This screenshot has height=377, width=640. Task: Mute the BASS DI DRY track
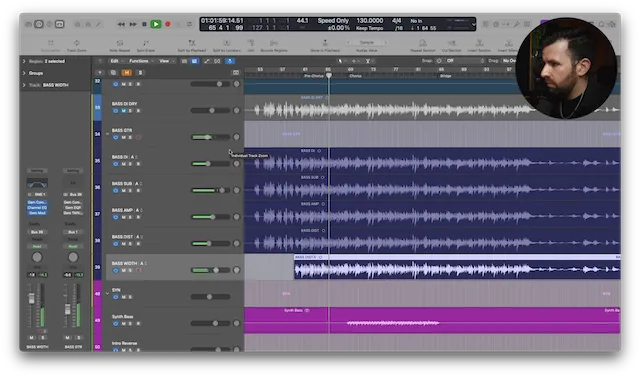(x=123, y=111)
